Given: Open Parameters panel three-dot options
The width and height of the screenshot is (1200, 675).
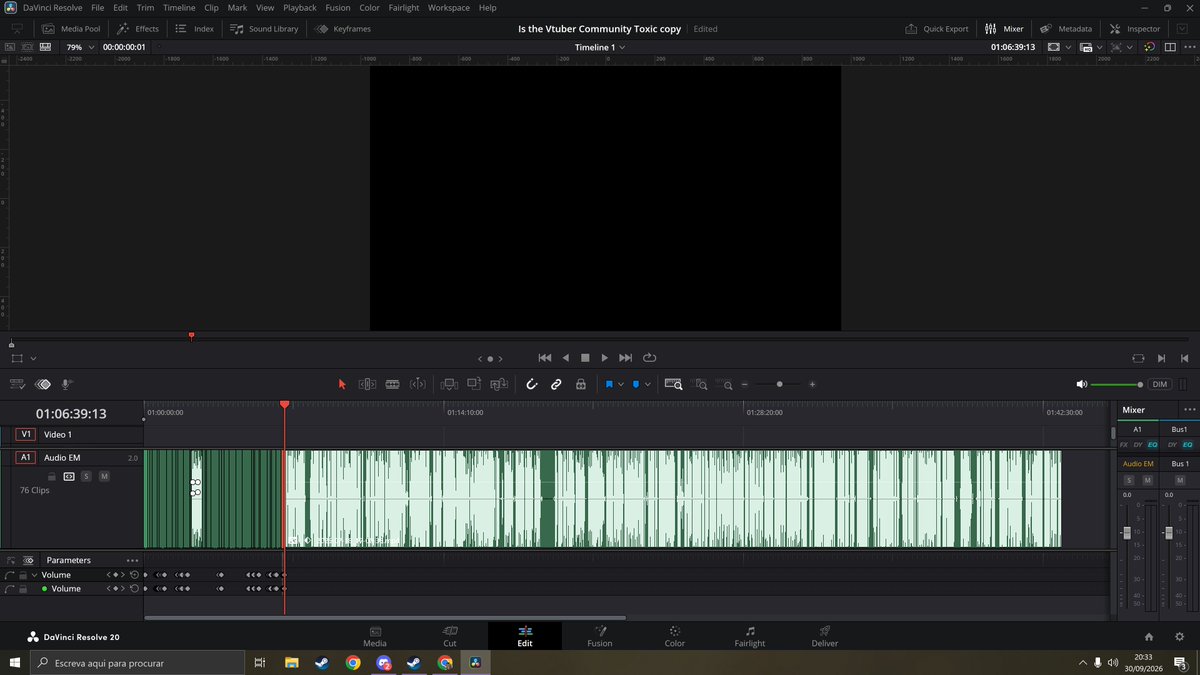Looking at the screenshot, I should tap(132, 560).
